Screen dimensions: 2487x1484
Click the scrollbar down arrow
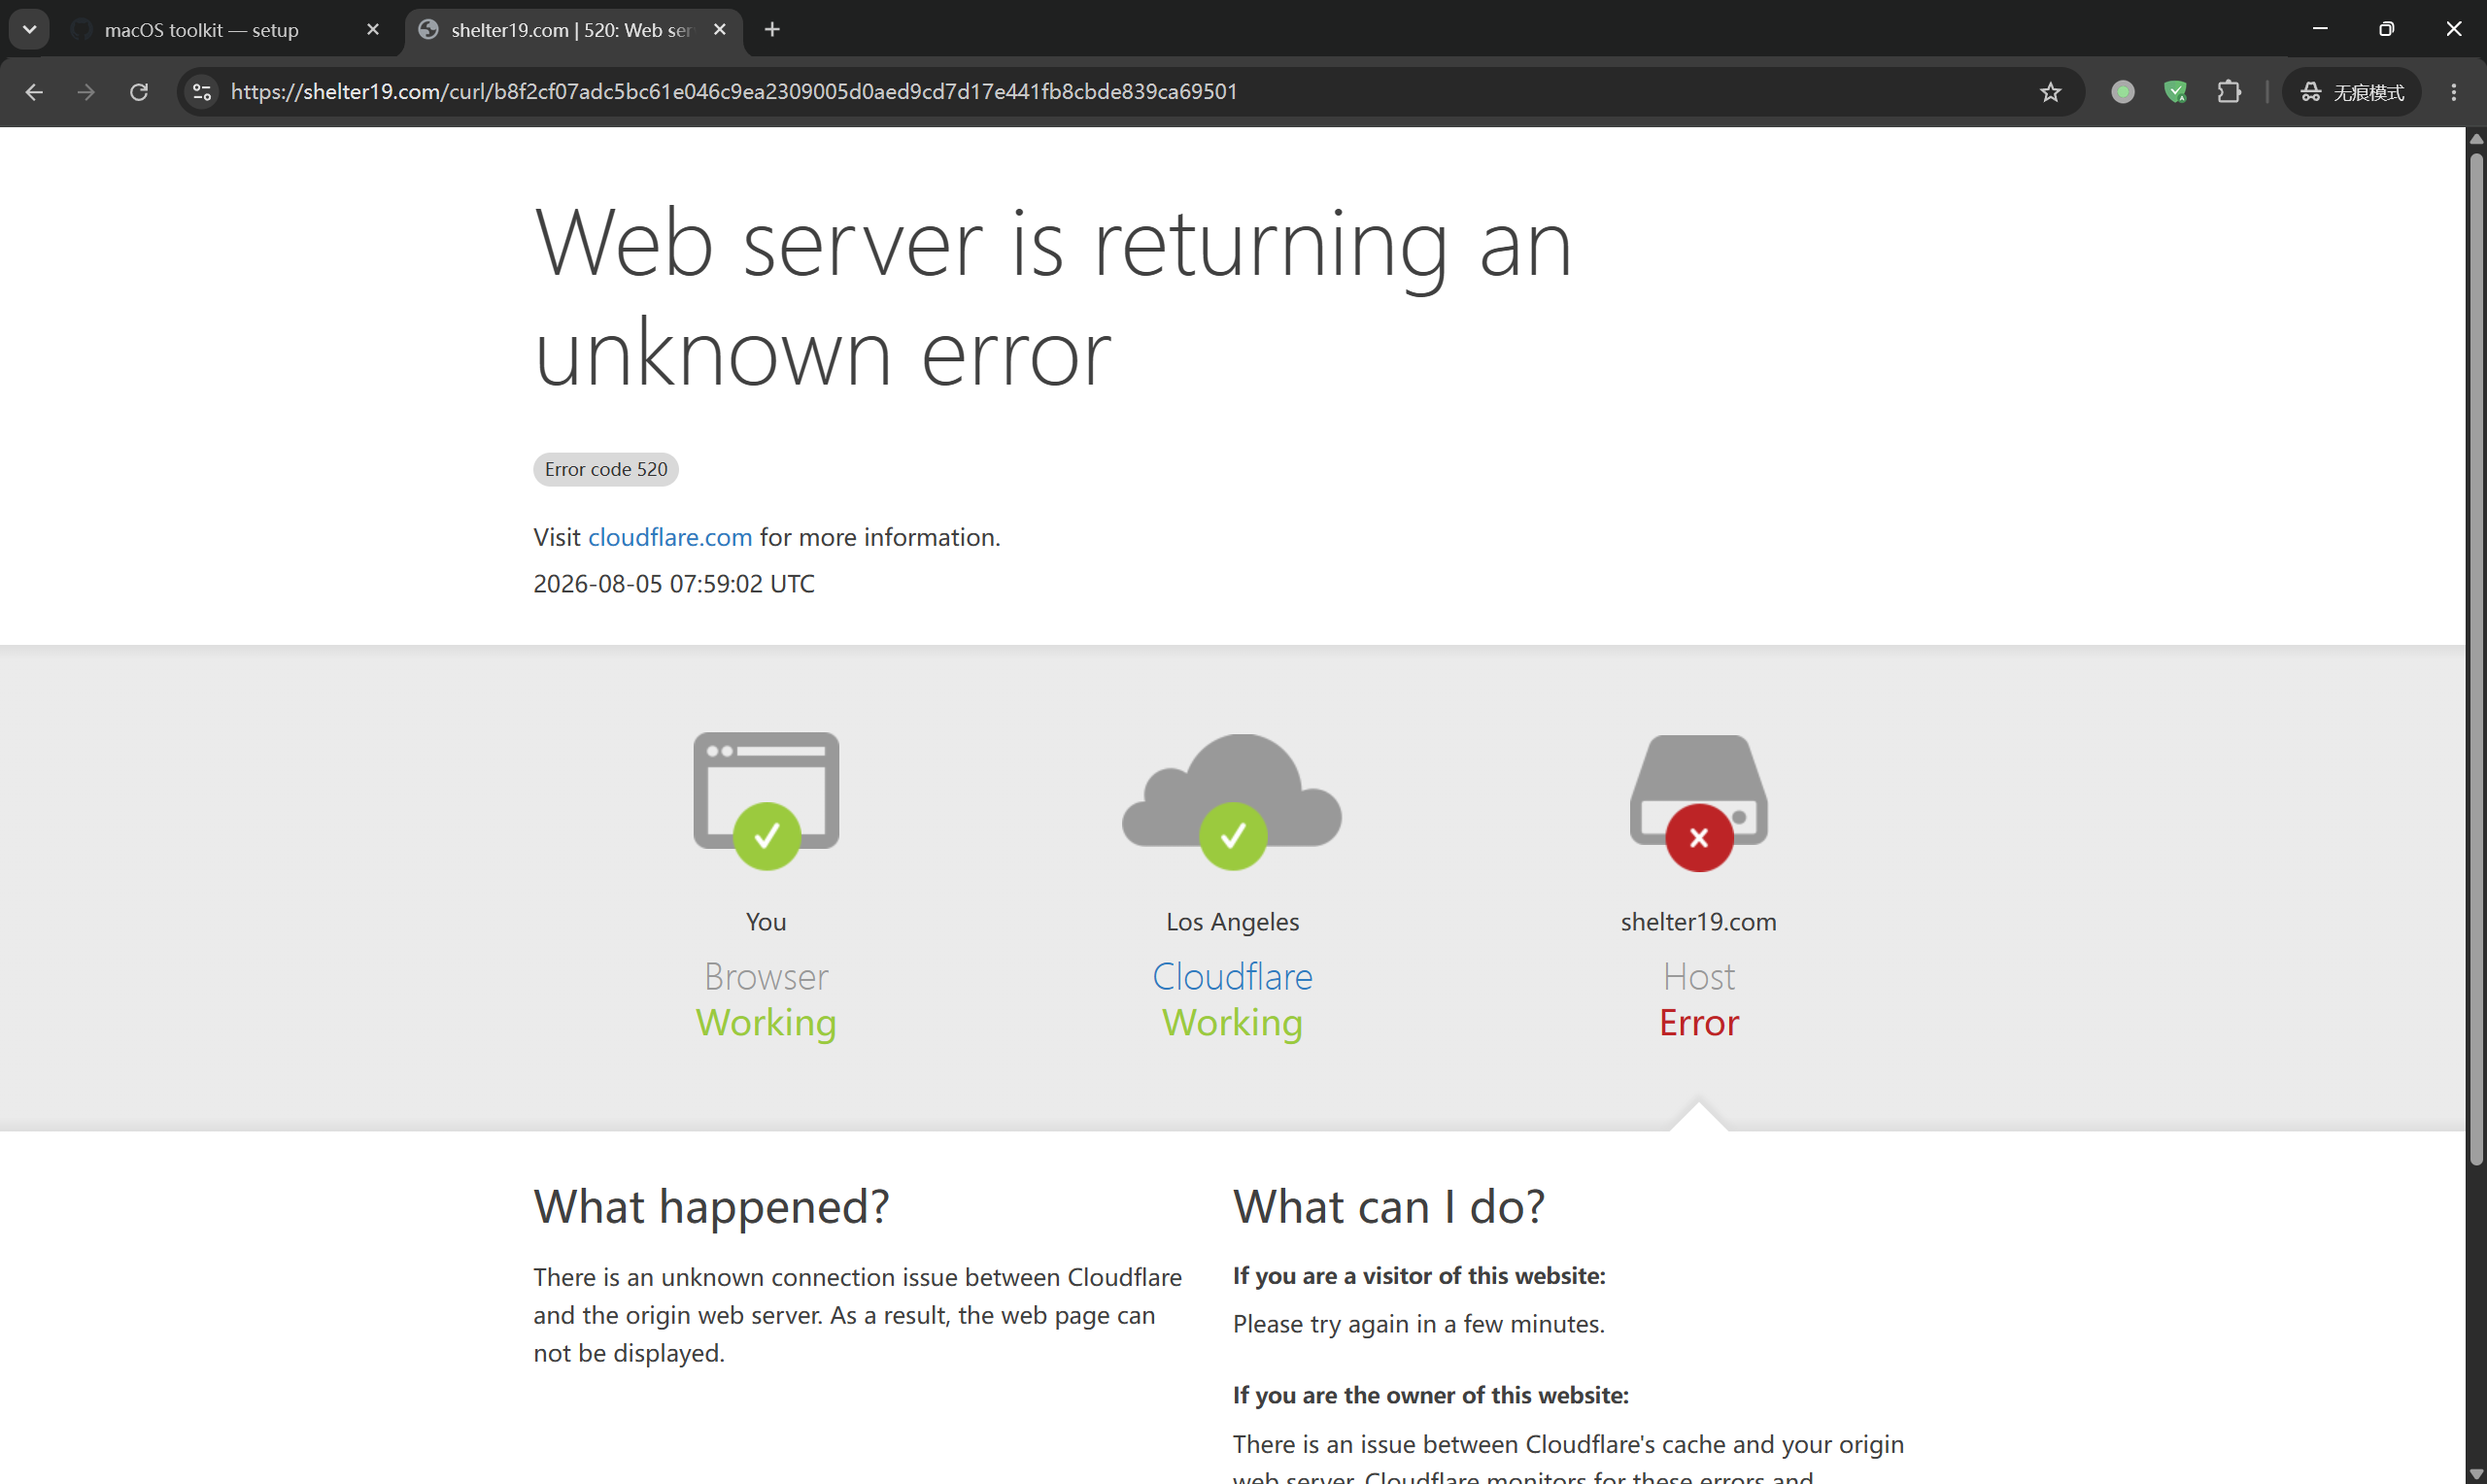pos(2476,1474)
